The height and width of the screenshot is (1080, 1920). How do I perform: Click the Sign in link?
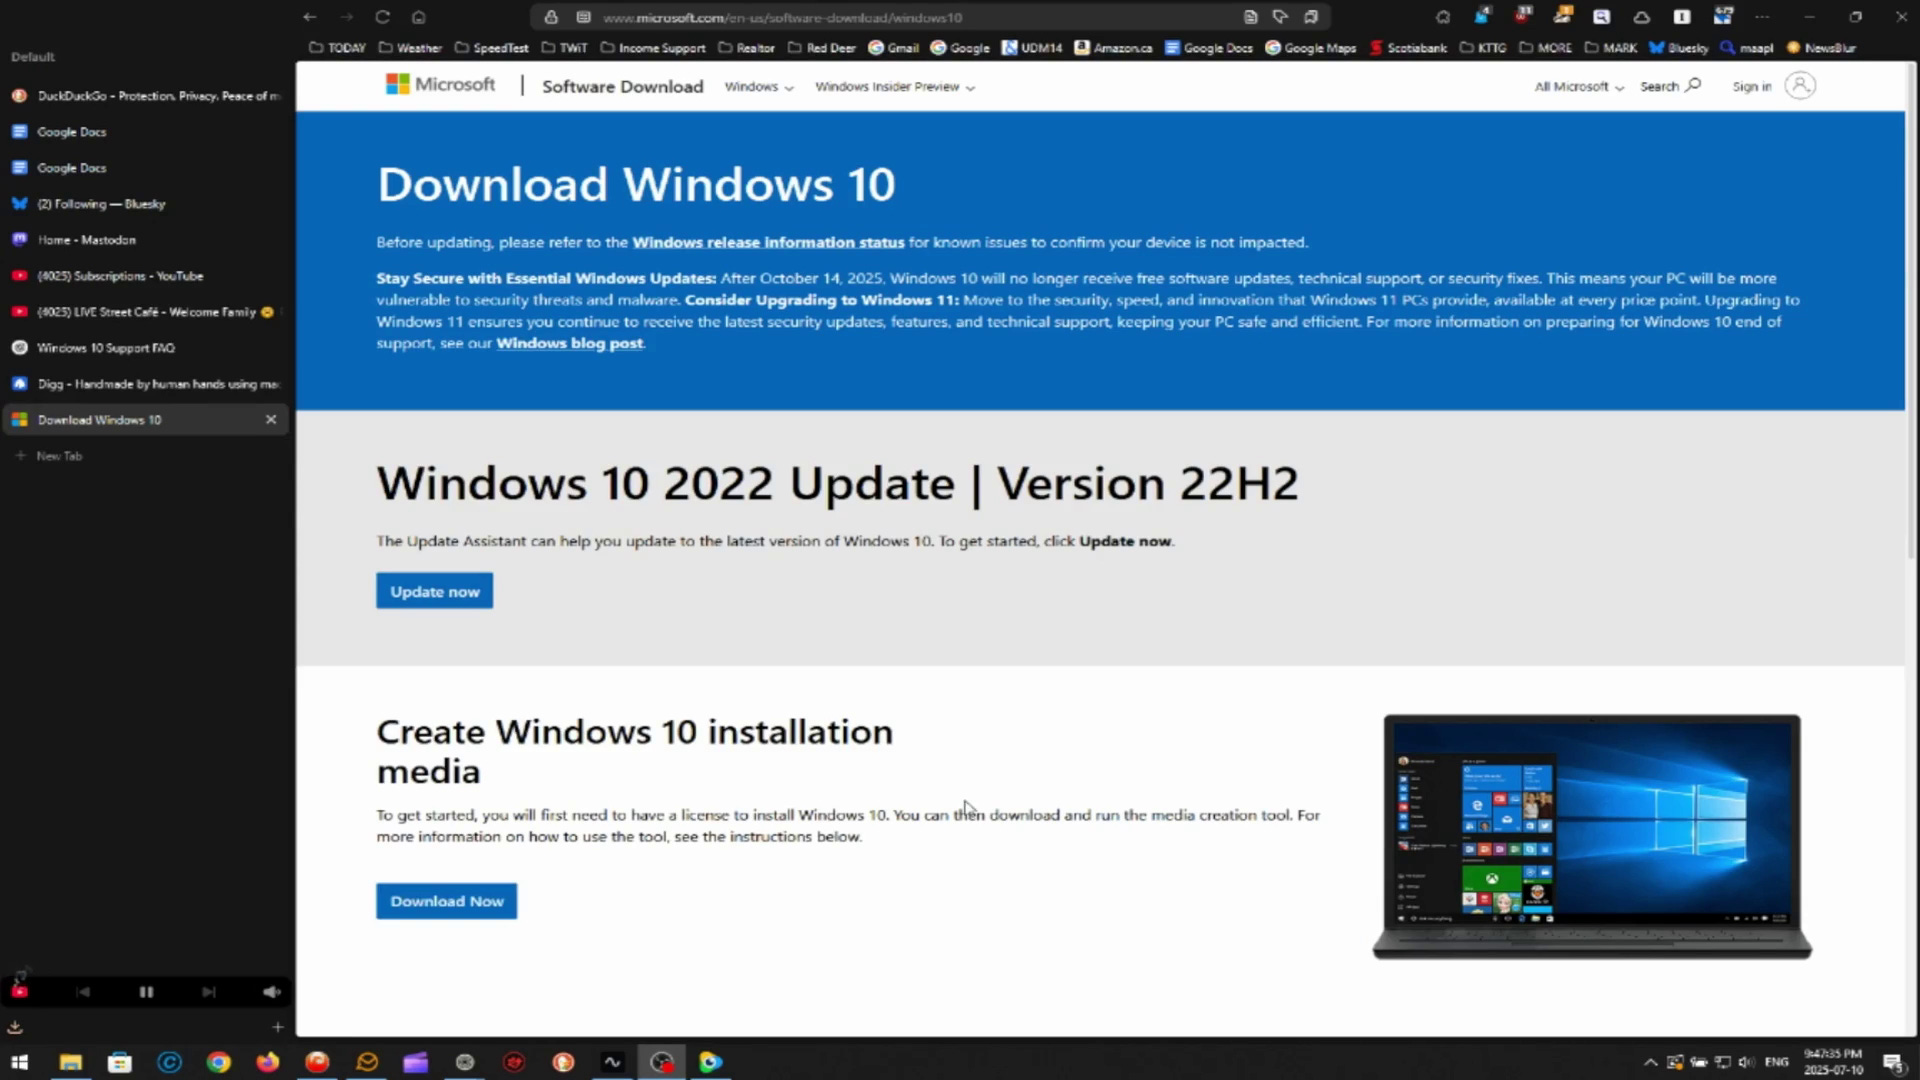1751,87
